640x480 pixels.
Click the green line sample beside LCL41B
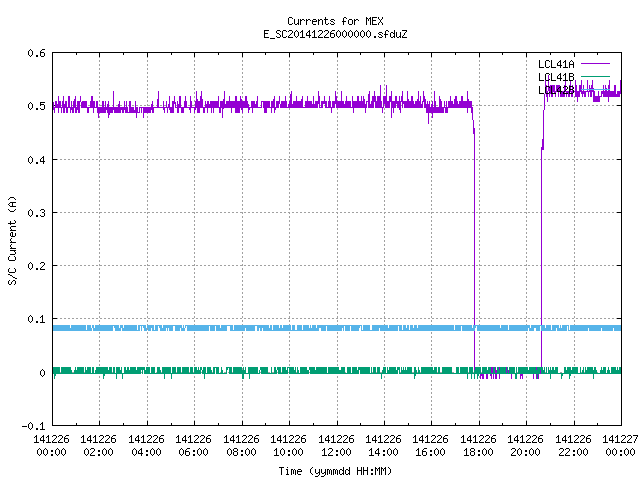[x=595, y=76]
